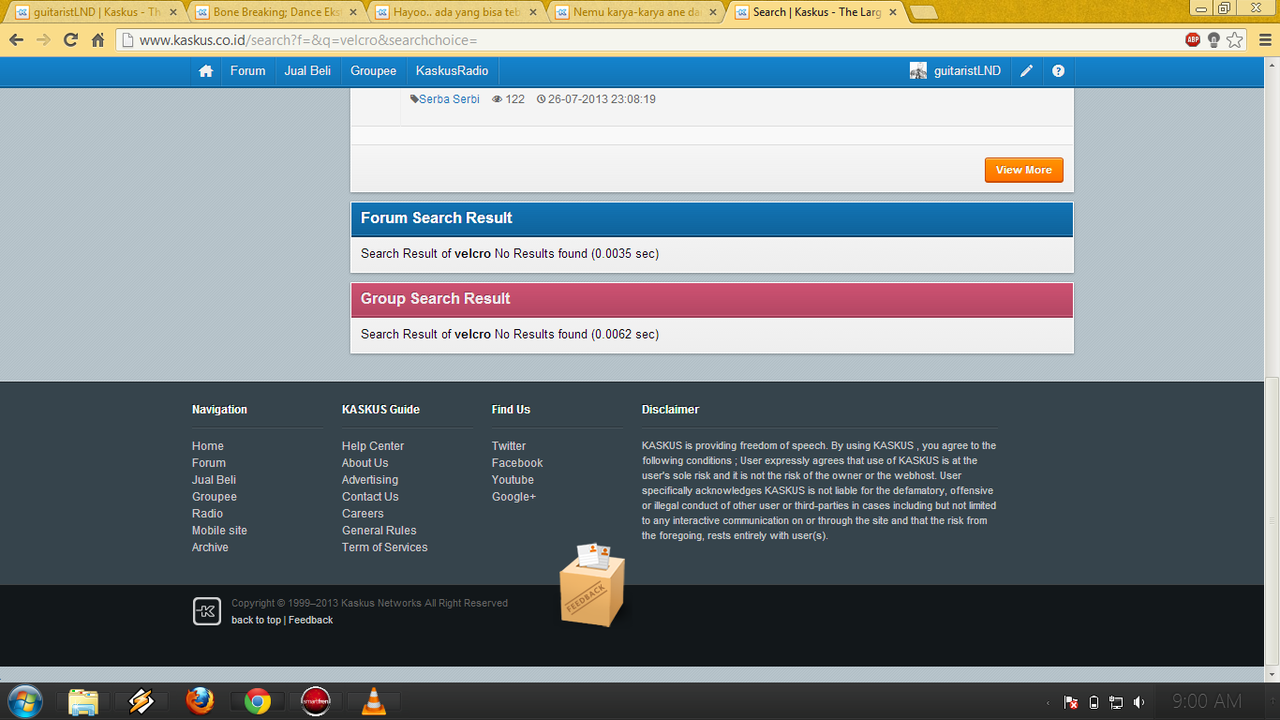Open Forum in the navbar

pos(248,71)
